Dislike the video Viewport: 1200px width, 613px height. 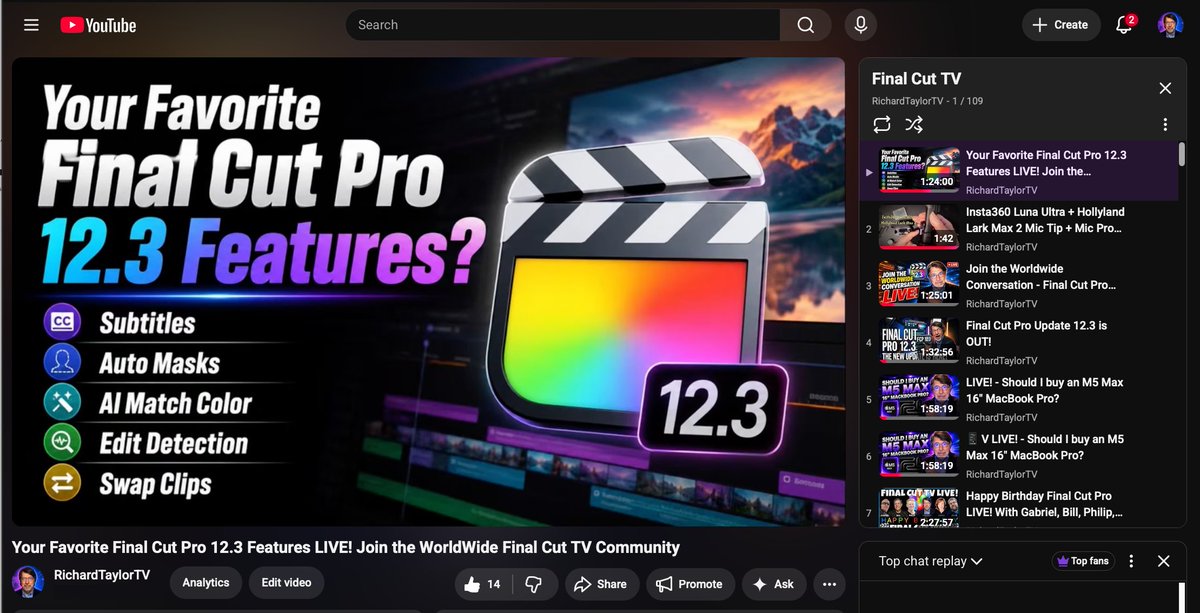click(534, 584)
